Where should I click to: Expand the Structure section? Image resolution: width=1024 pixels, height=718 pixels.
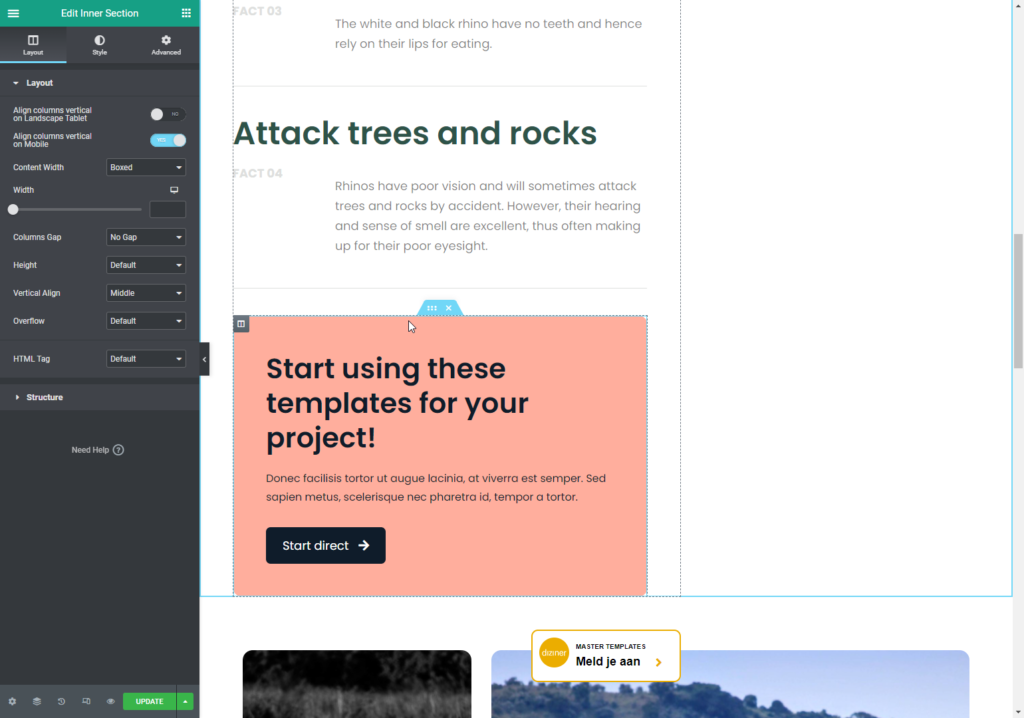pyautogui.click(x=44, y=397)
